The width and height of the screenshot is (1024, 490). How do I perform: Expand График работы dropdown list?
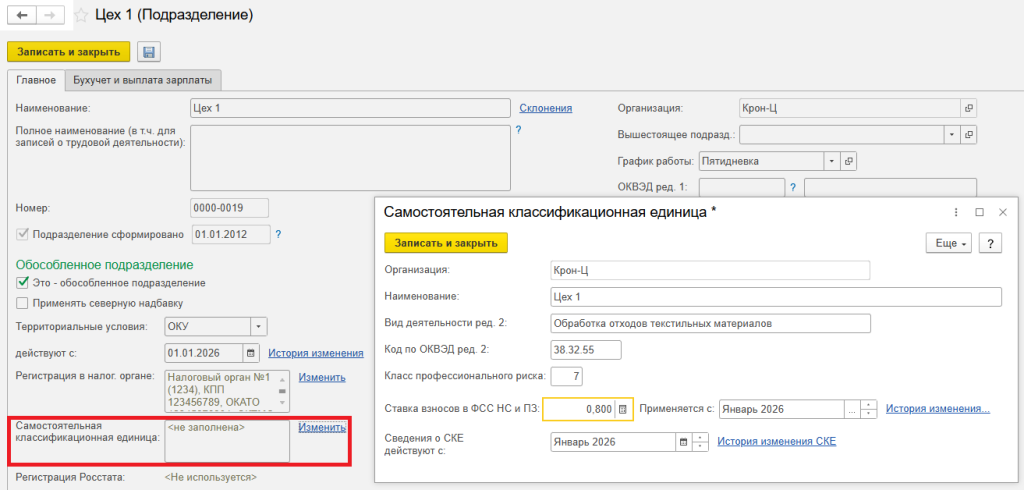pos(830,160)
